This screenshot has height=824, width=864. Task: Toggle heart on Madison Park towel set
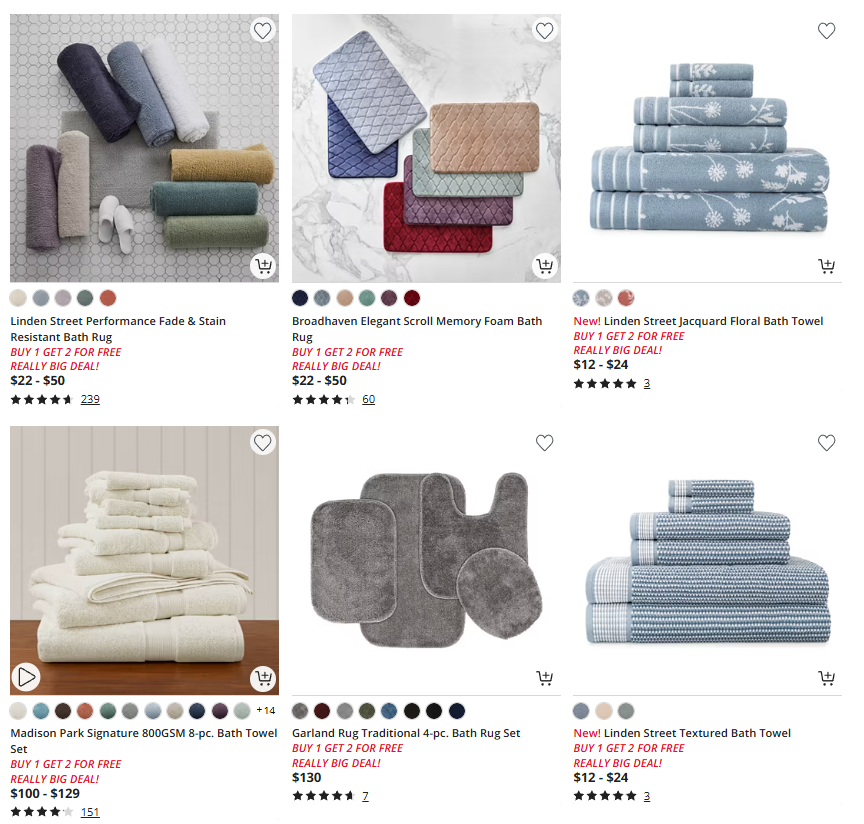pyautogui.click(x=262, y=442)
